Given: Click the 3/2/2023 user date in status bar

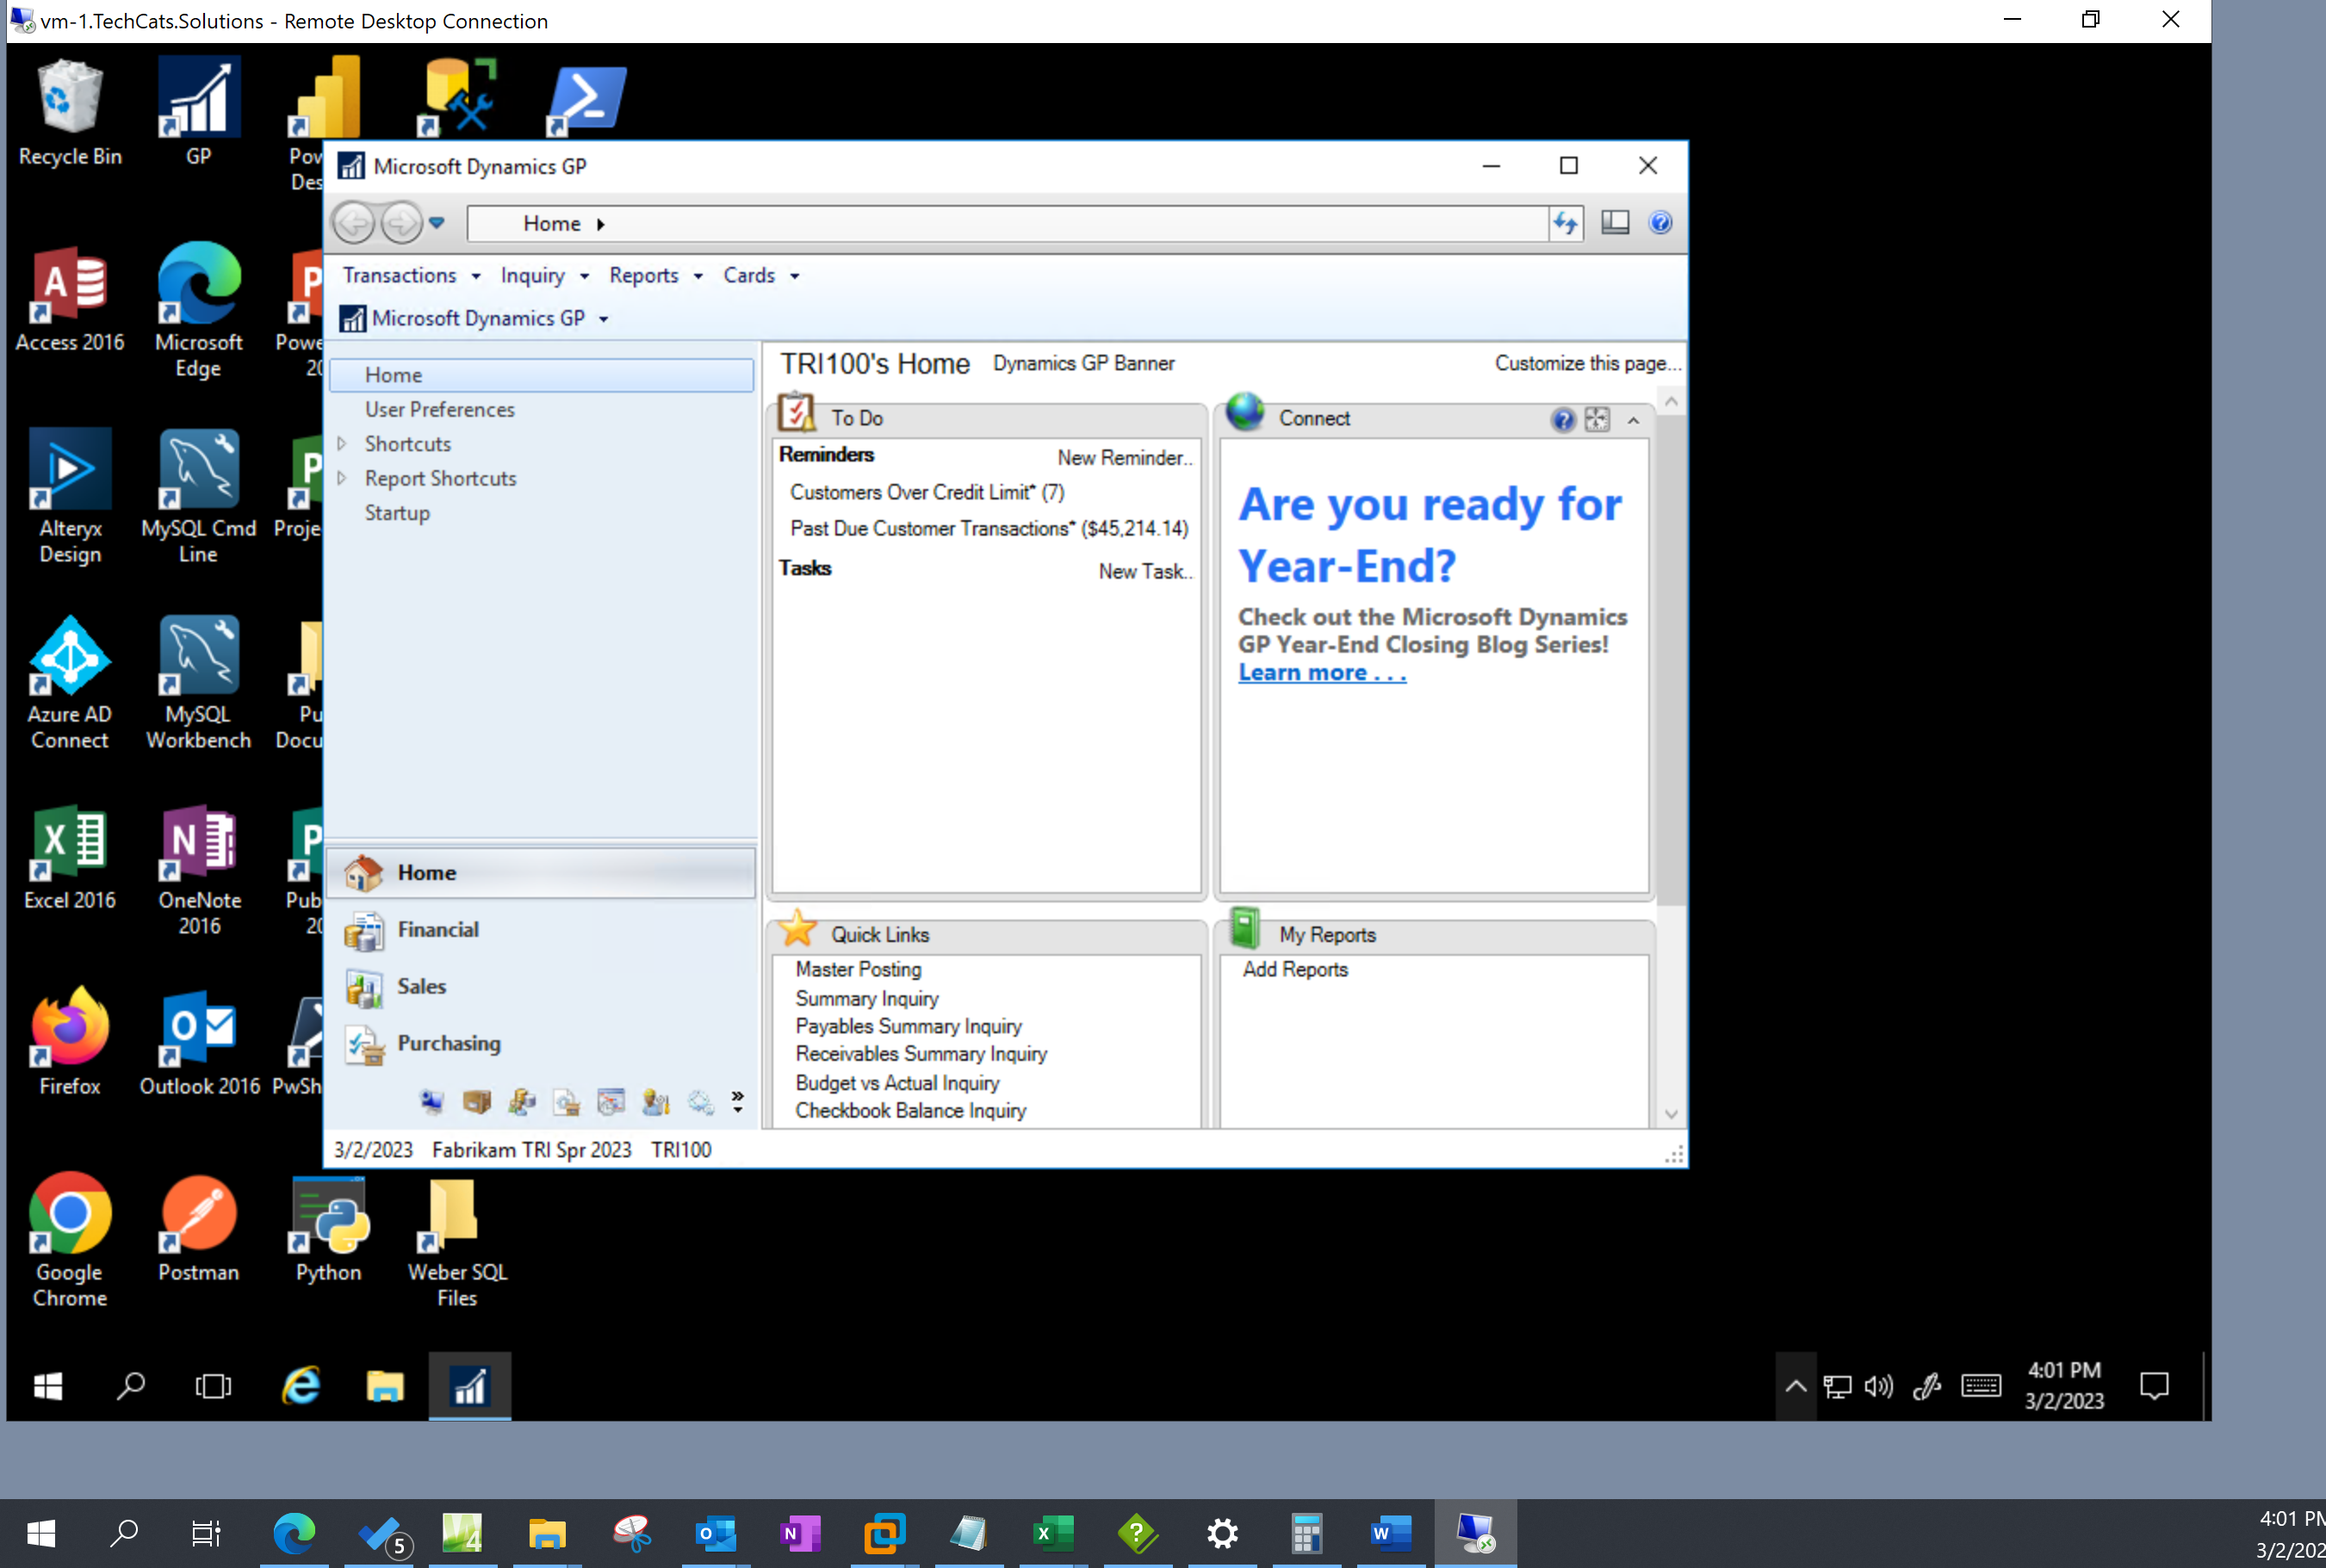Looking at the screenshot, I should click(x=373, y=1150).
